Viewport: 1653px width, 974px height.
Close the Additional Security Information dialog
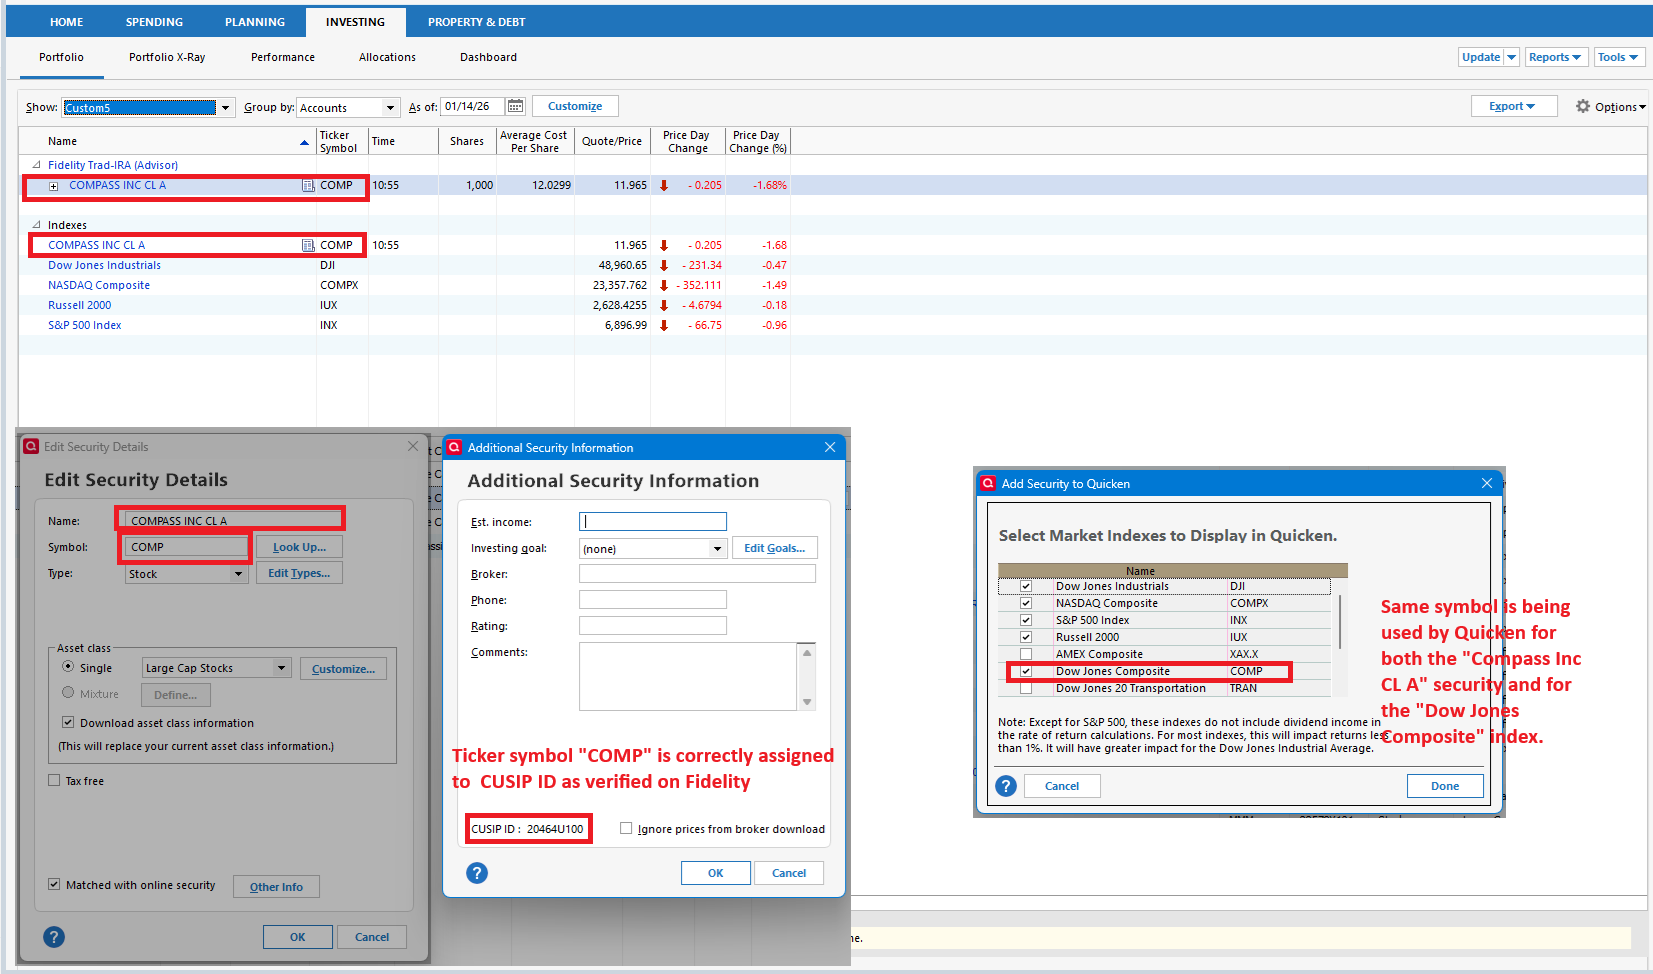pos(830,447)
